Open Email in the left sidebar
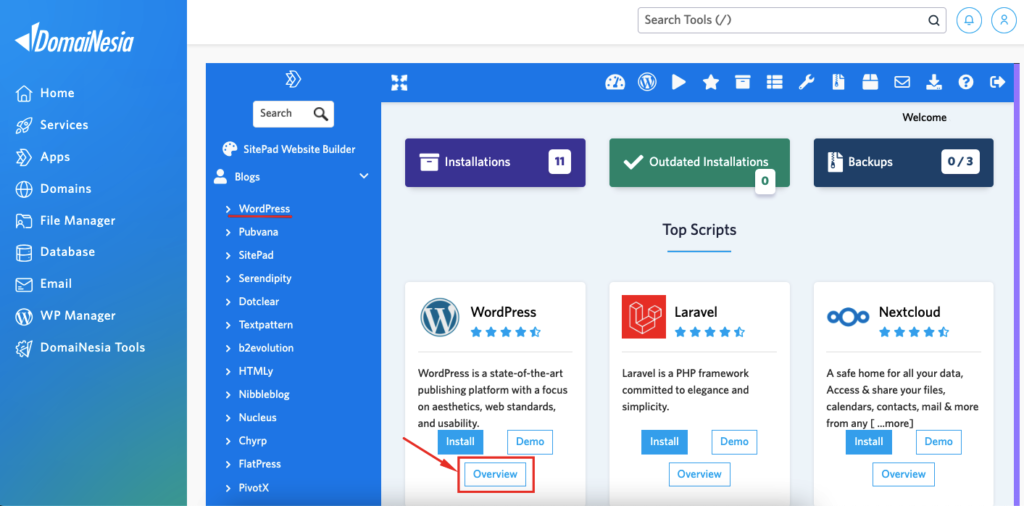 [x=43, y=284]
